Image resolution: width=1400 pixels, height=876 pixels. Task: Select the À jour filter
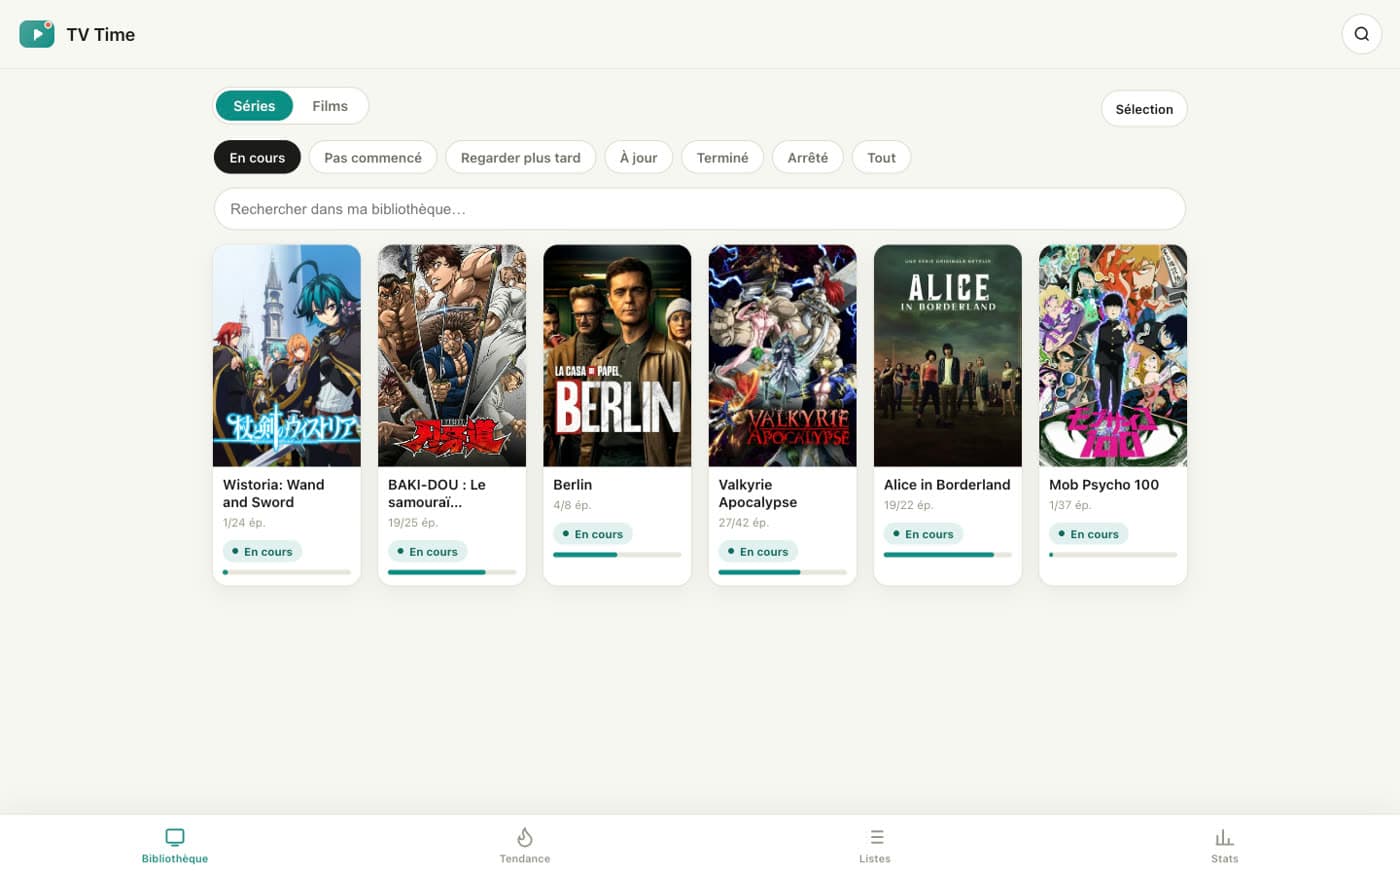click(638, 157)
